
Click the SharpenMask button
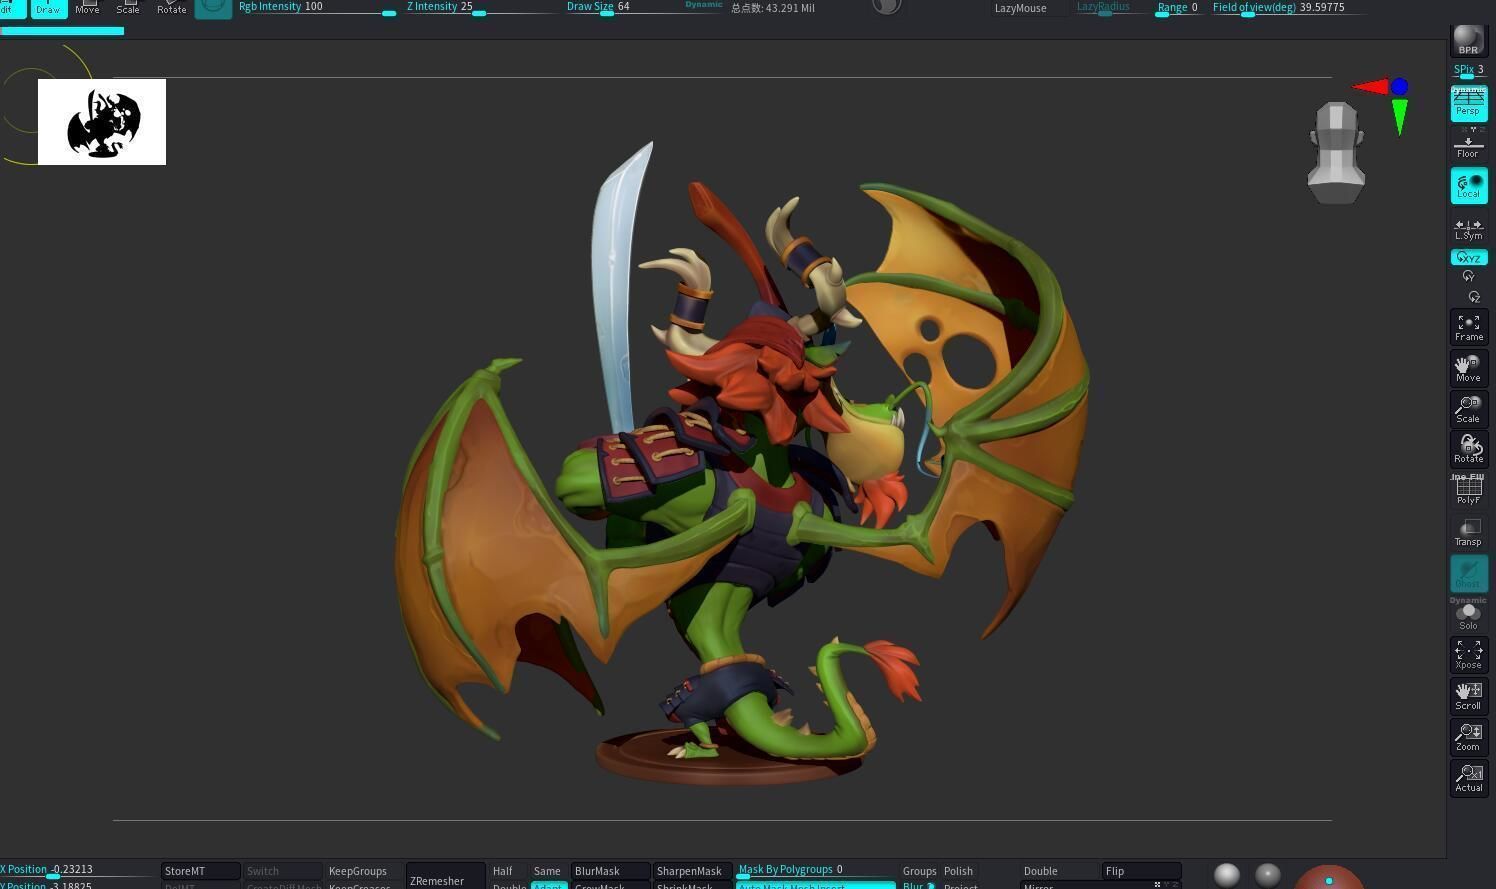tap(692, 871)
